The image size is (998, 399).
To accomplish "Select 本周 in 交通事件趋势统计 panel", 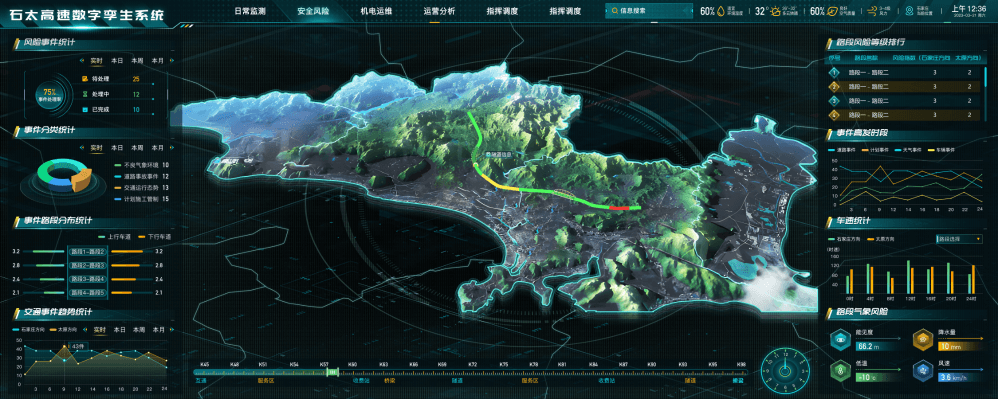I will pyautogui.click(x=138, y=330).
